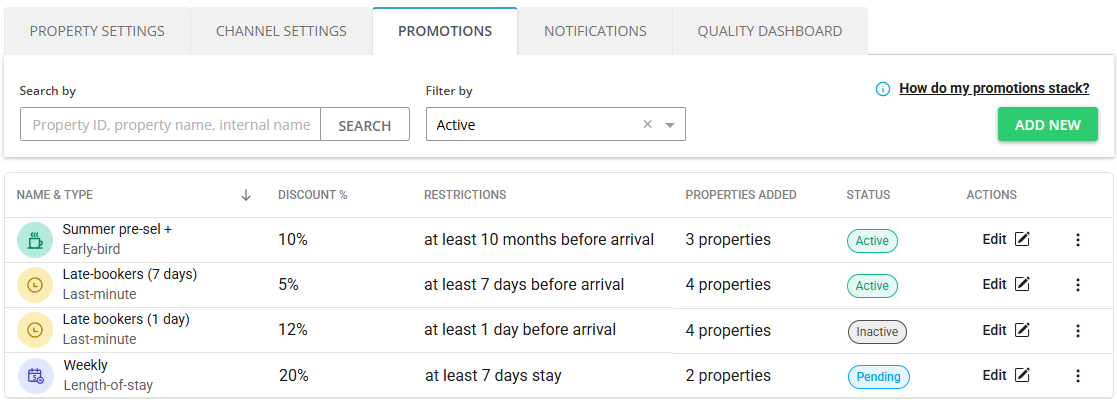1117x400 pixels.
Task: Click the info icon beside promotions stack help
Action: pos(883,89)
